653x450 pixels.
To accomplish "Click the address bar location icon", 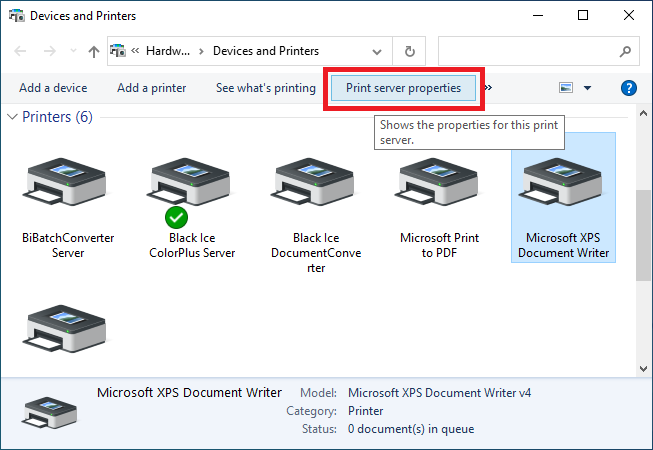I will tap(118, 51).
